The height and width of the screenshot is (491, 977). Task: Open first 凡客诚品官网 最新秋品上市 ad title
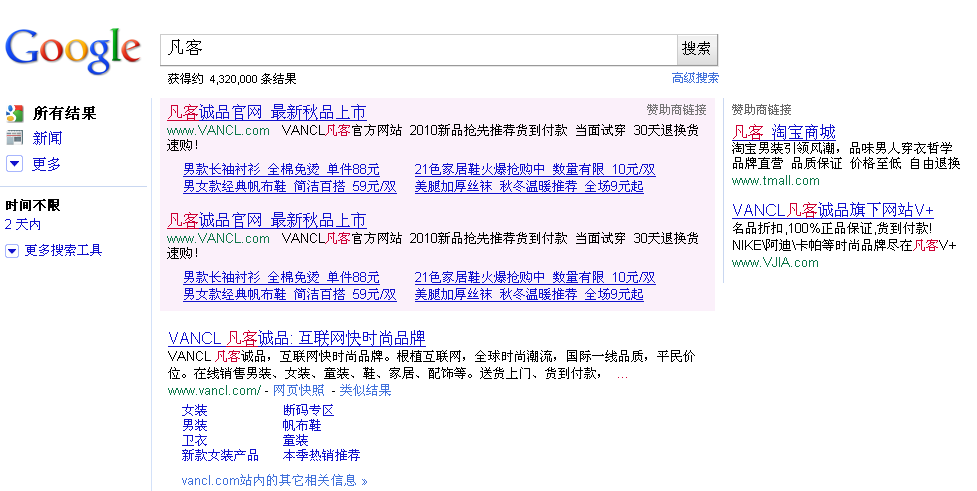(x=267, y=113)
